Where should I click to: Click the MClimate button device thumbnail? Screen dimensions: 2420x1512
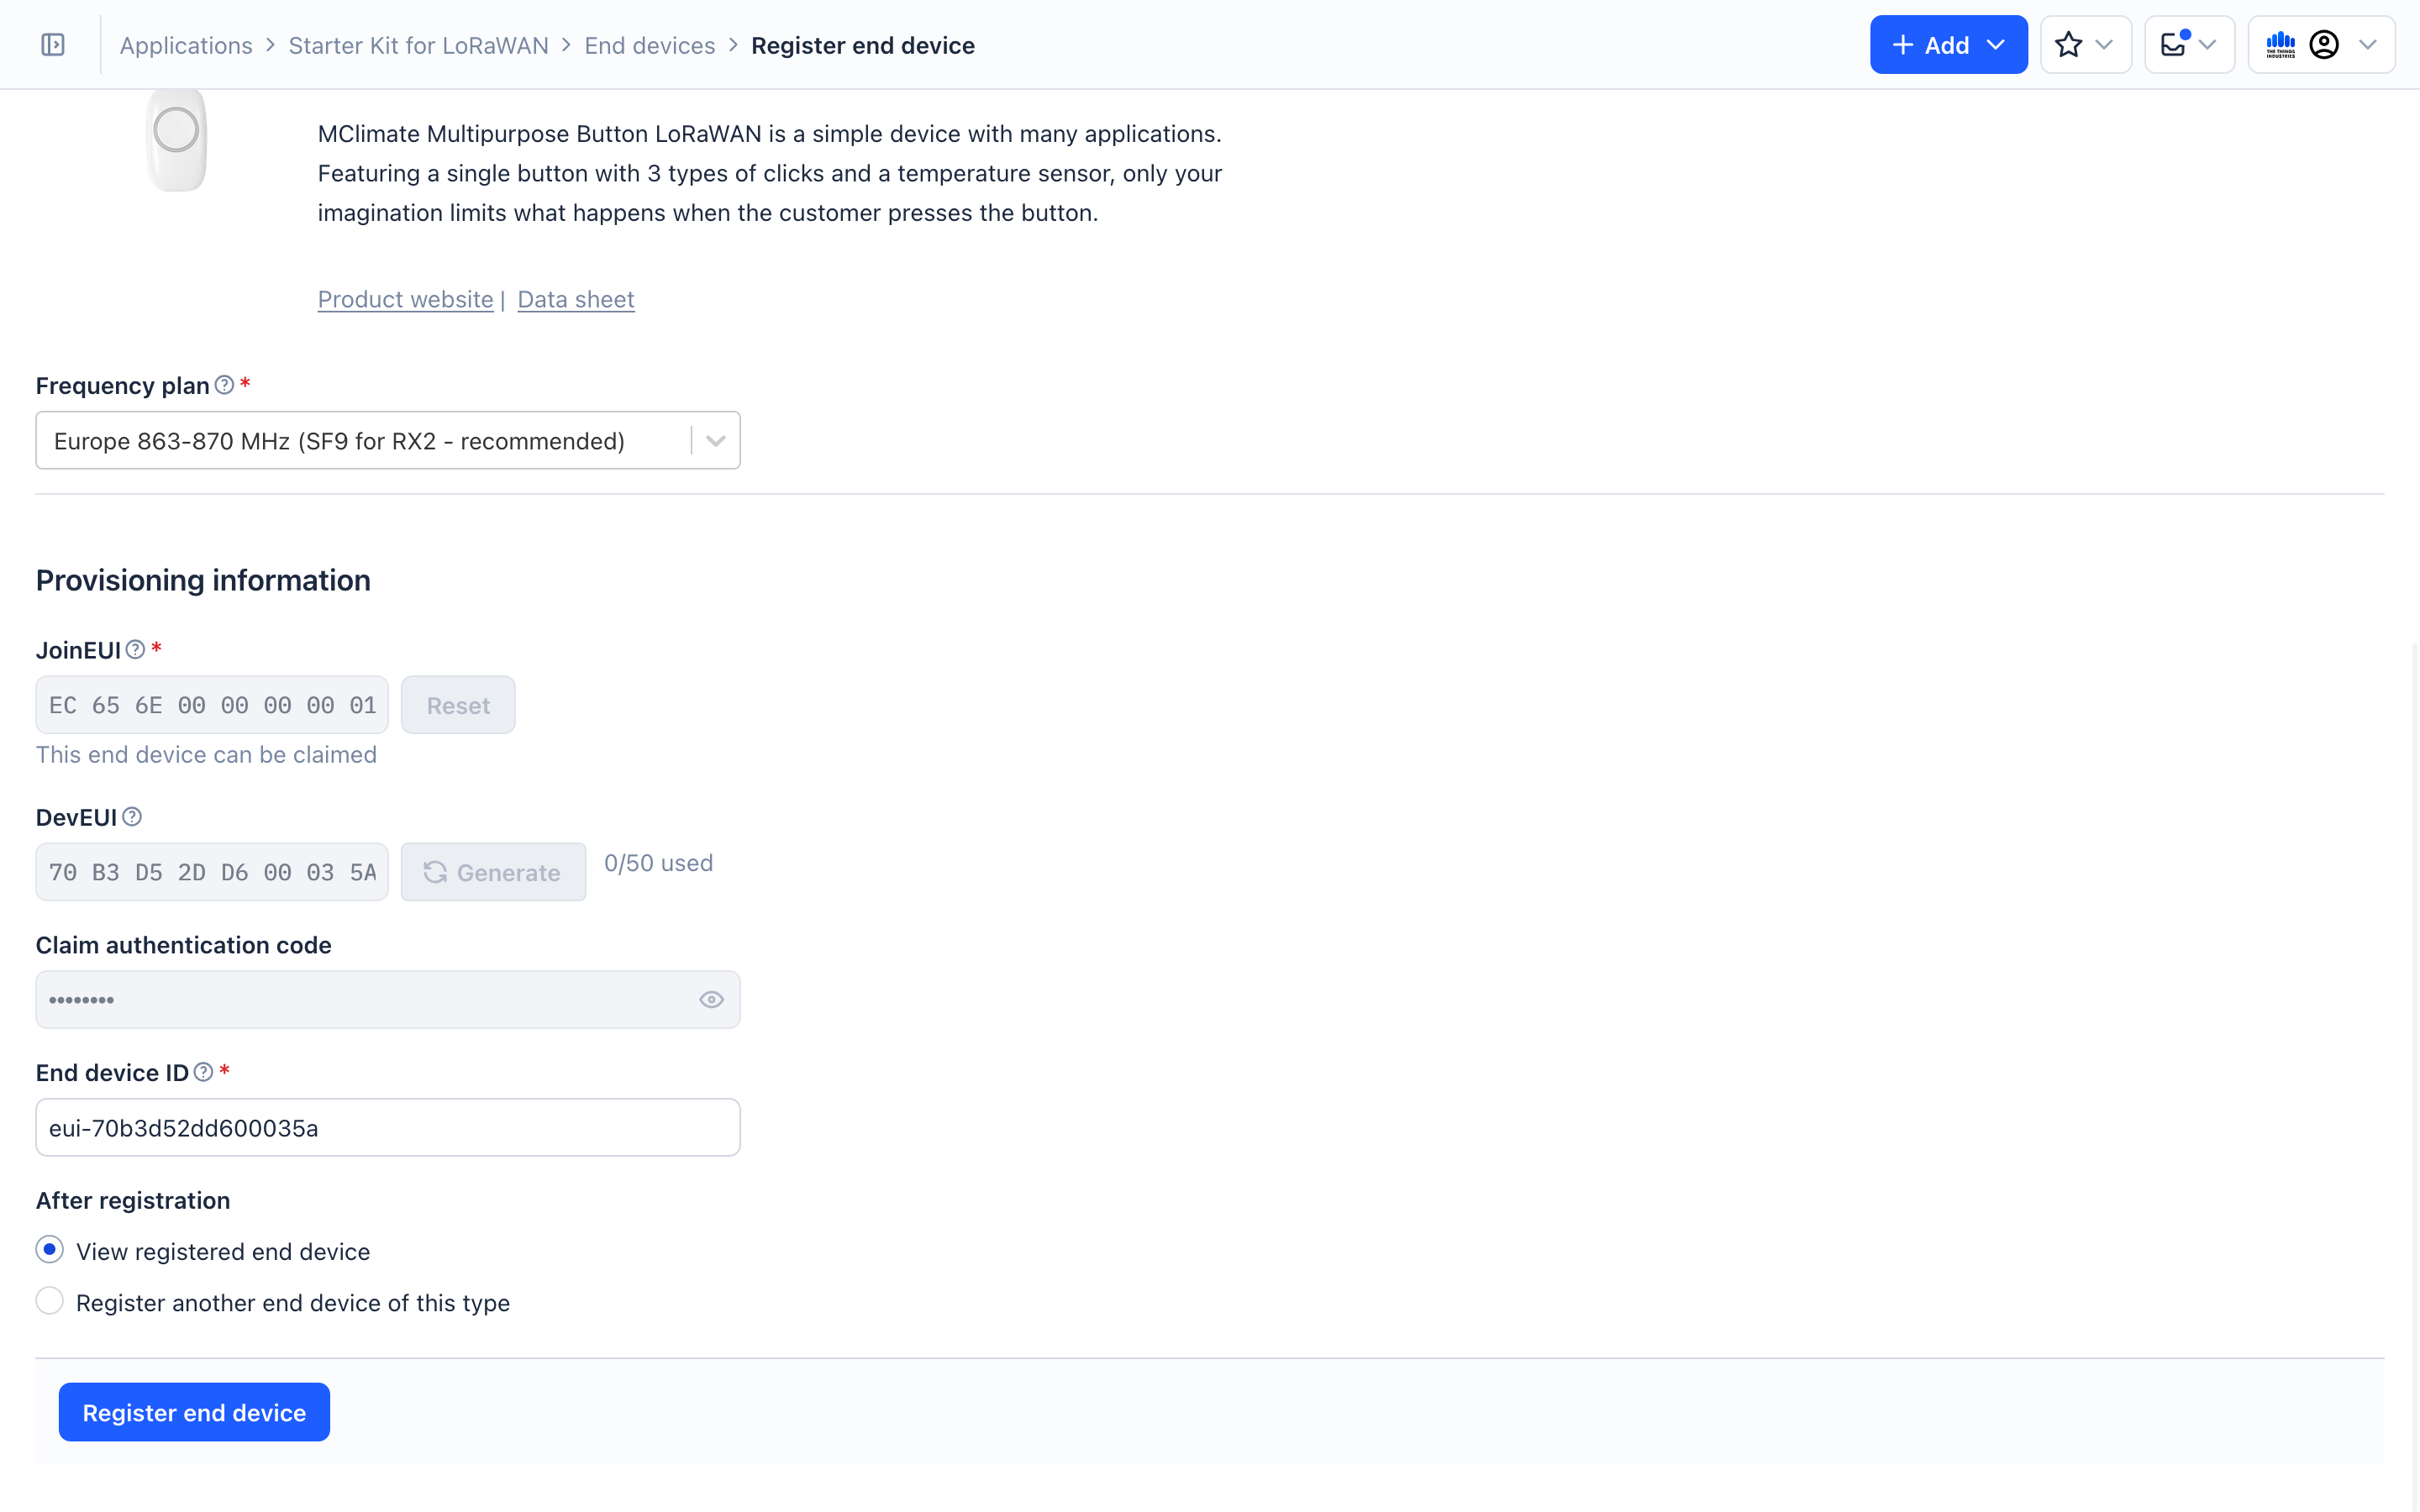pos(177,140)
